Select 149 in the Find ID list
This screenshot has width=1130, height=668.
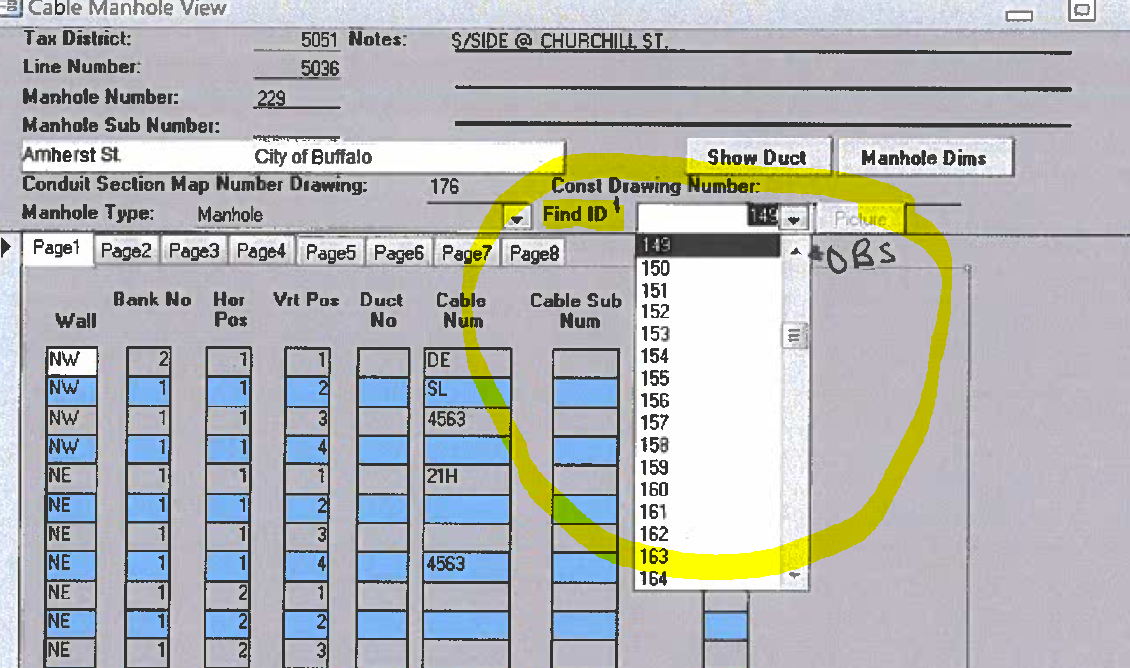tap(708, 245)
